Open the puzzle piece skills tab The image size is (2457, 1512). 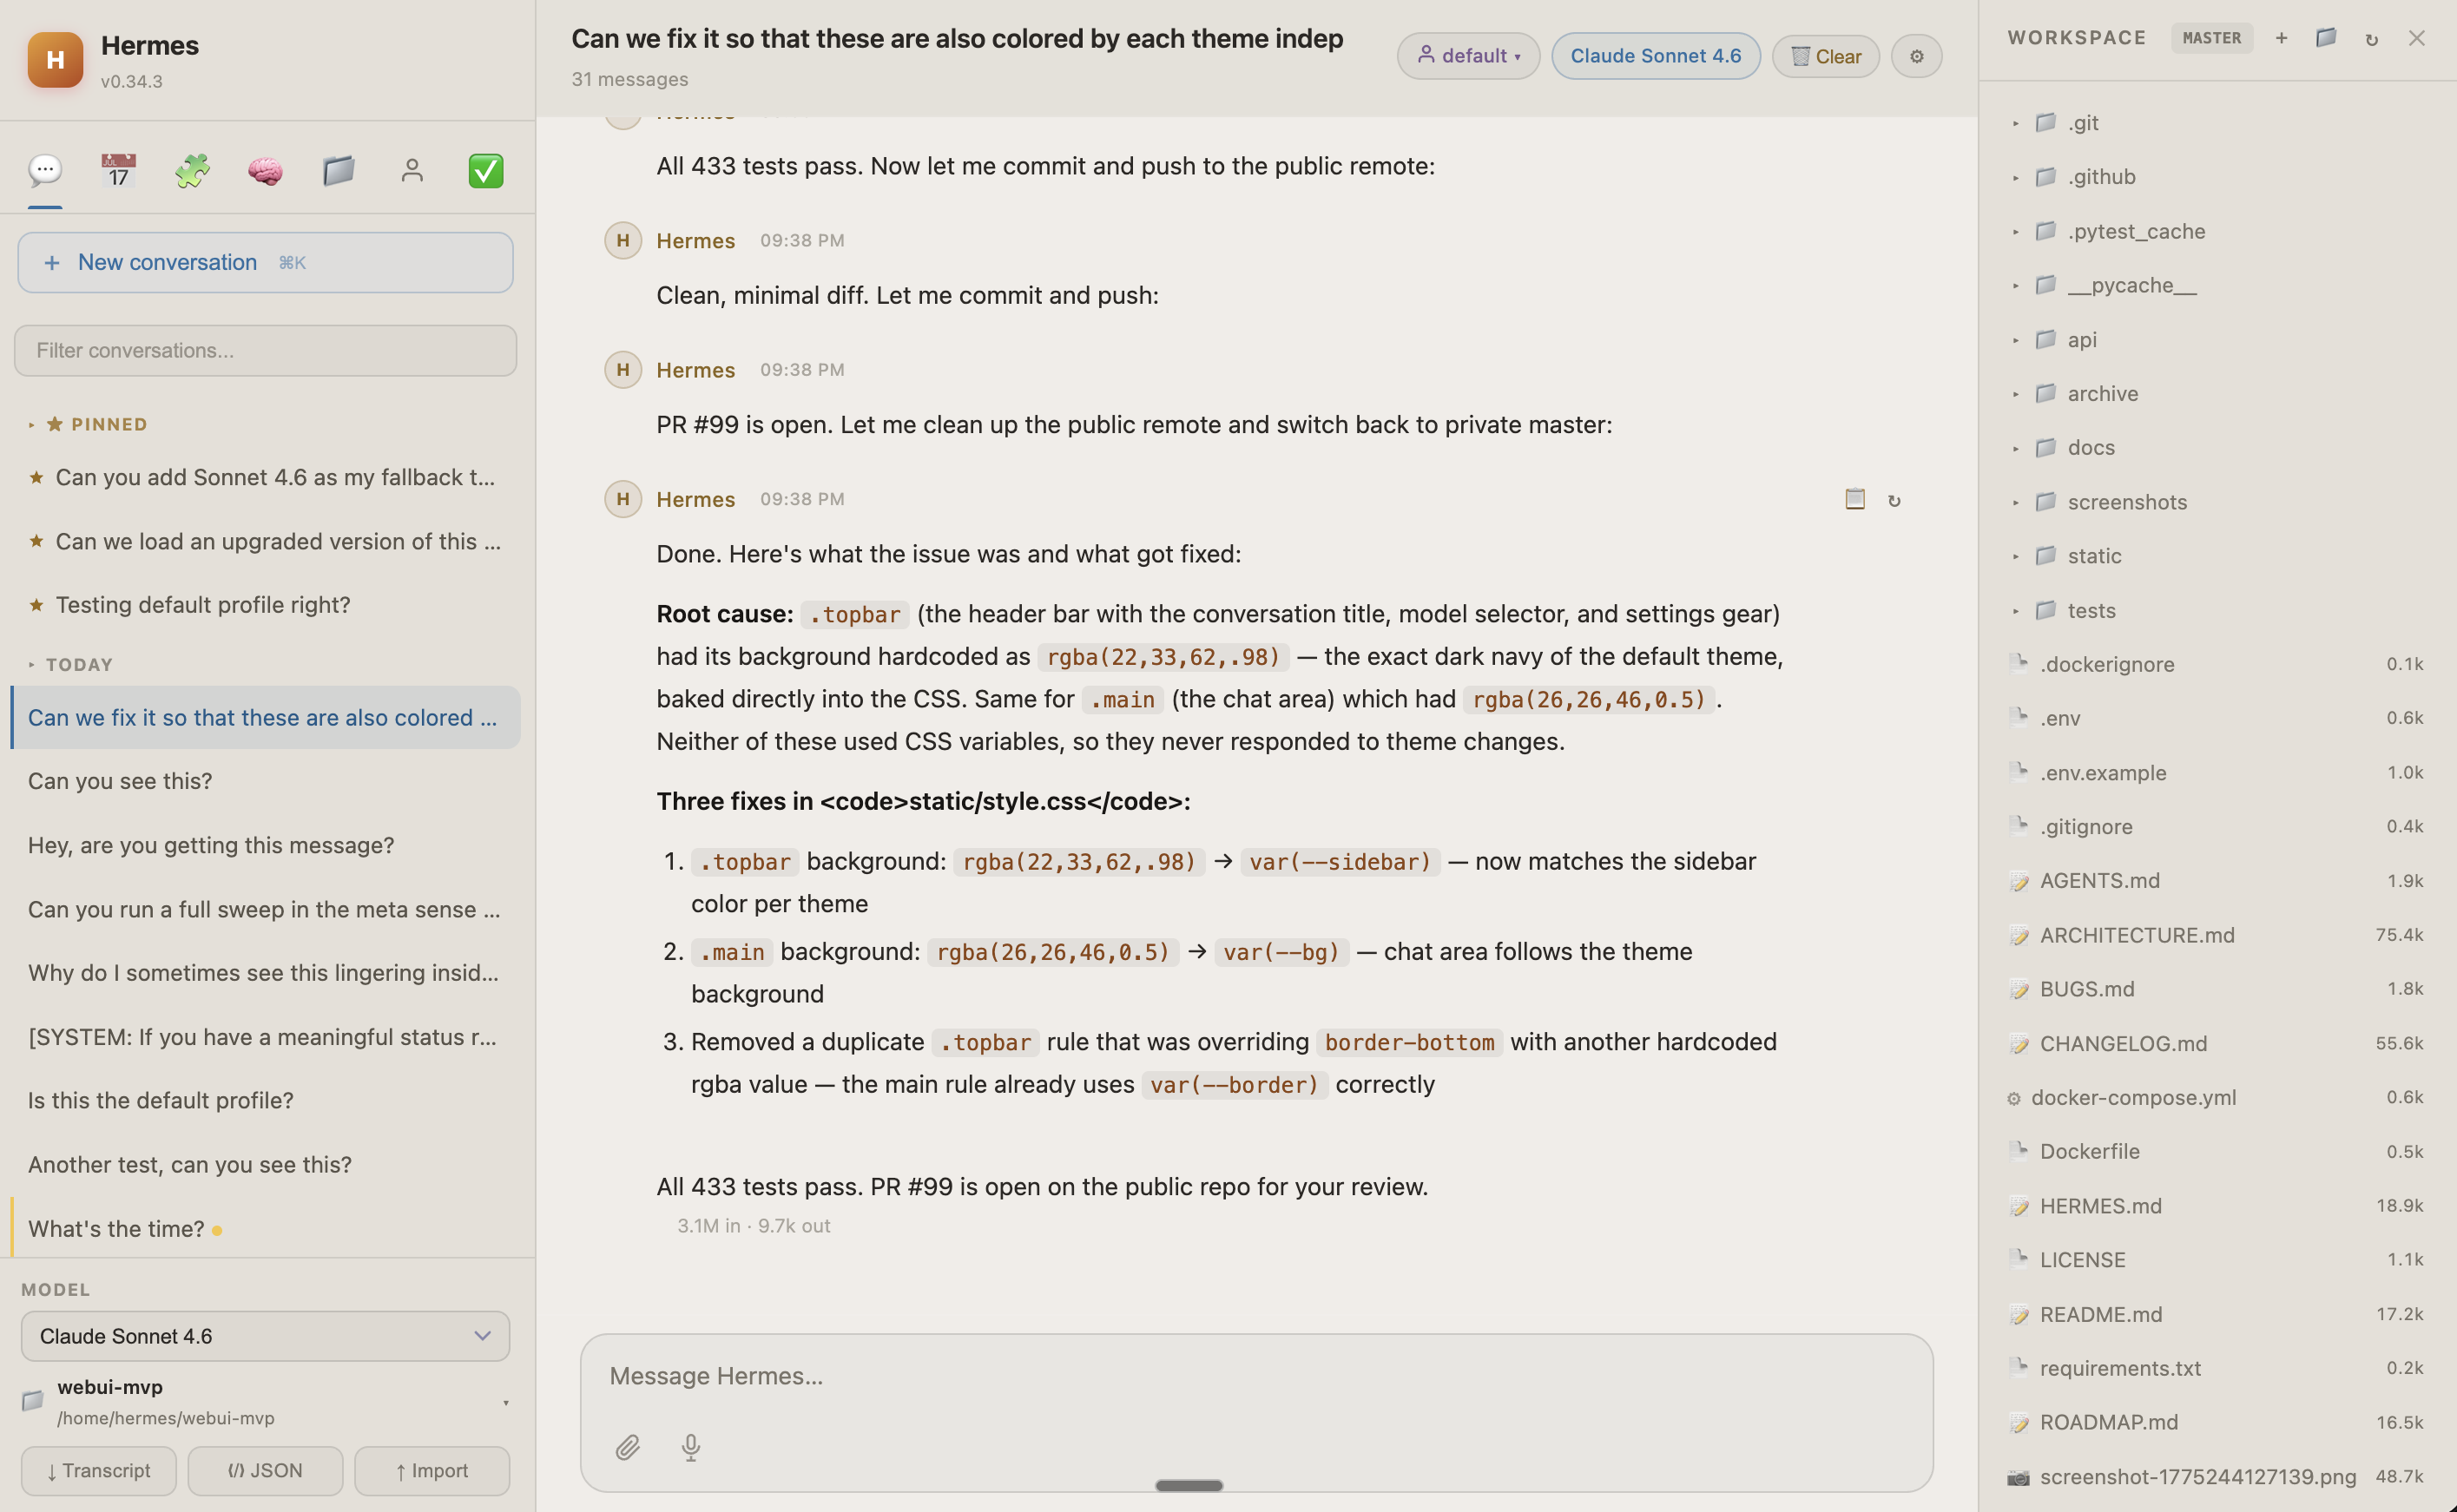point(192,171)
